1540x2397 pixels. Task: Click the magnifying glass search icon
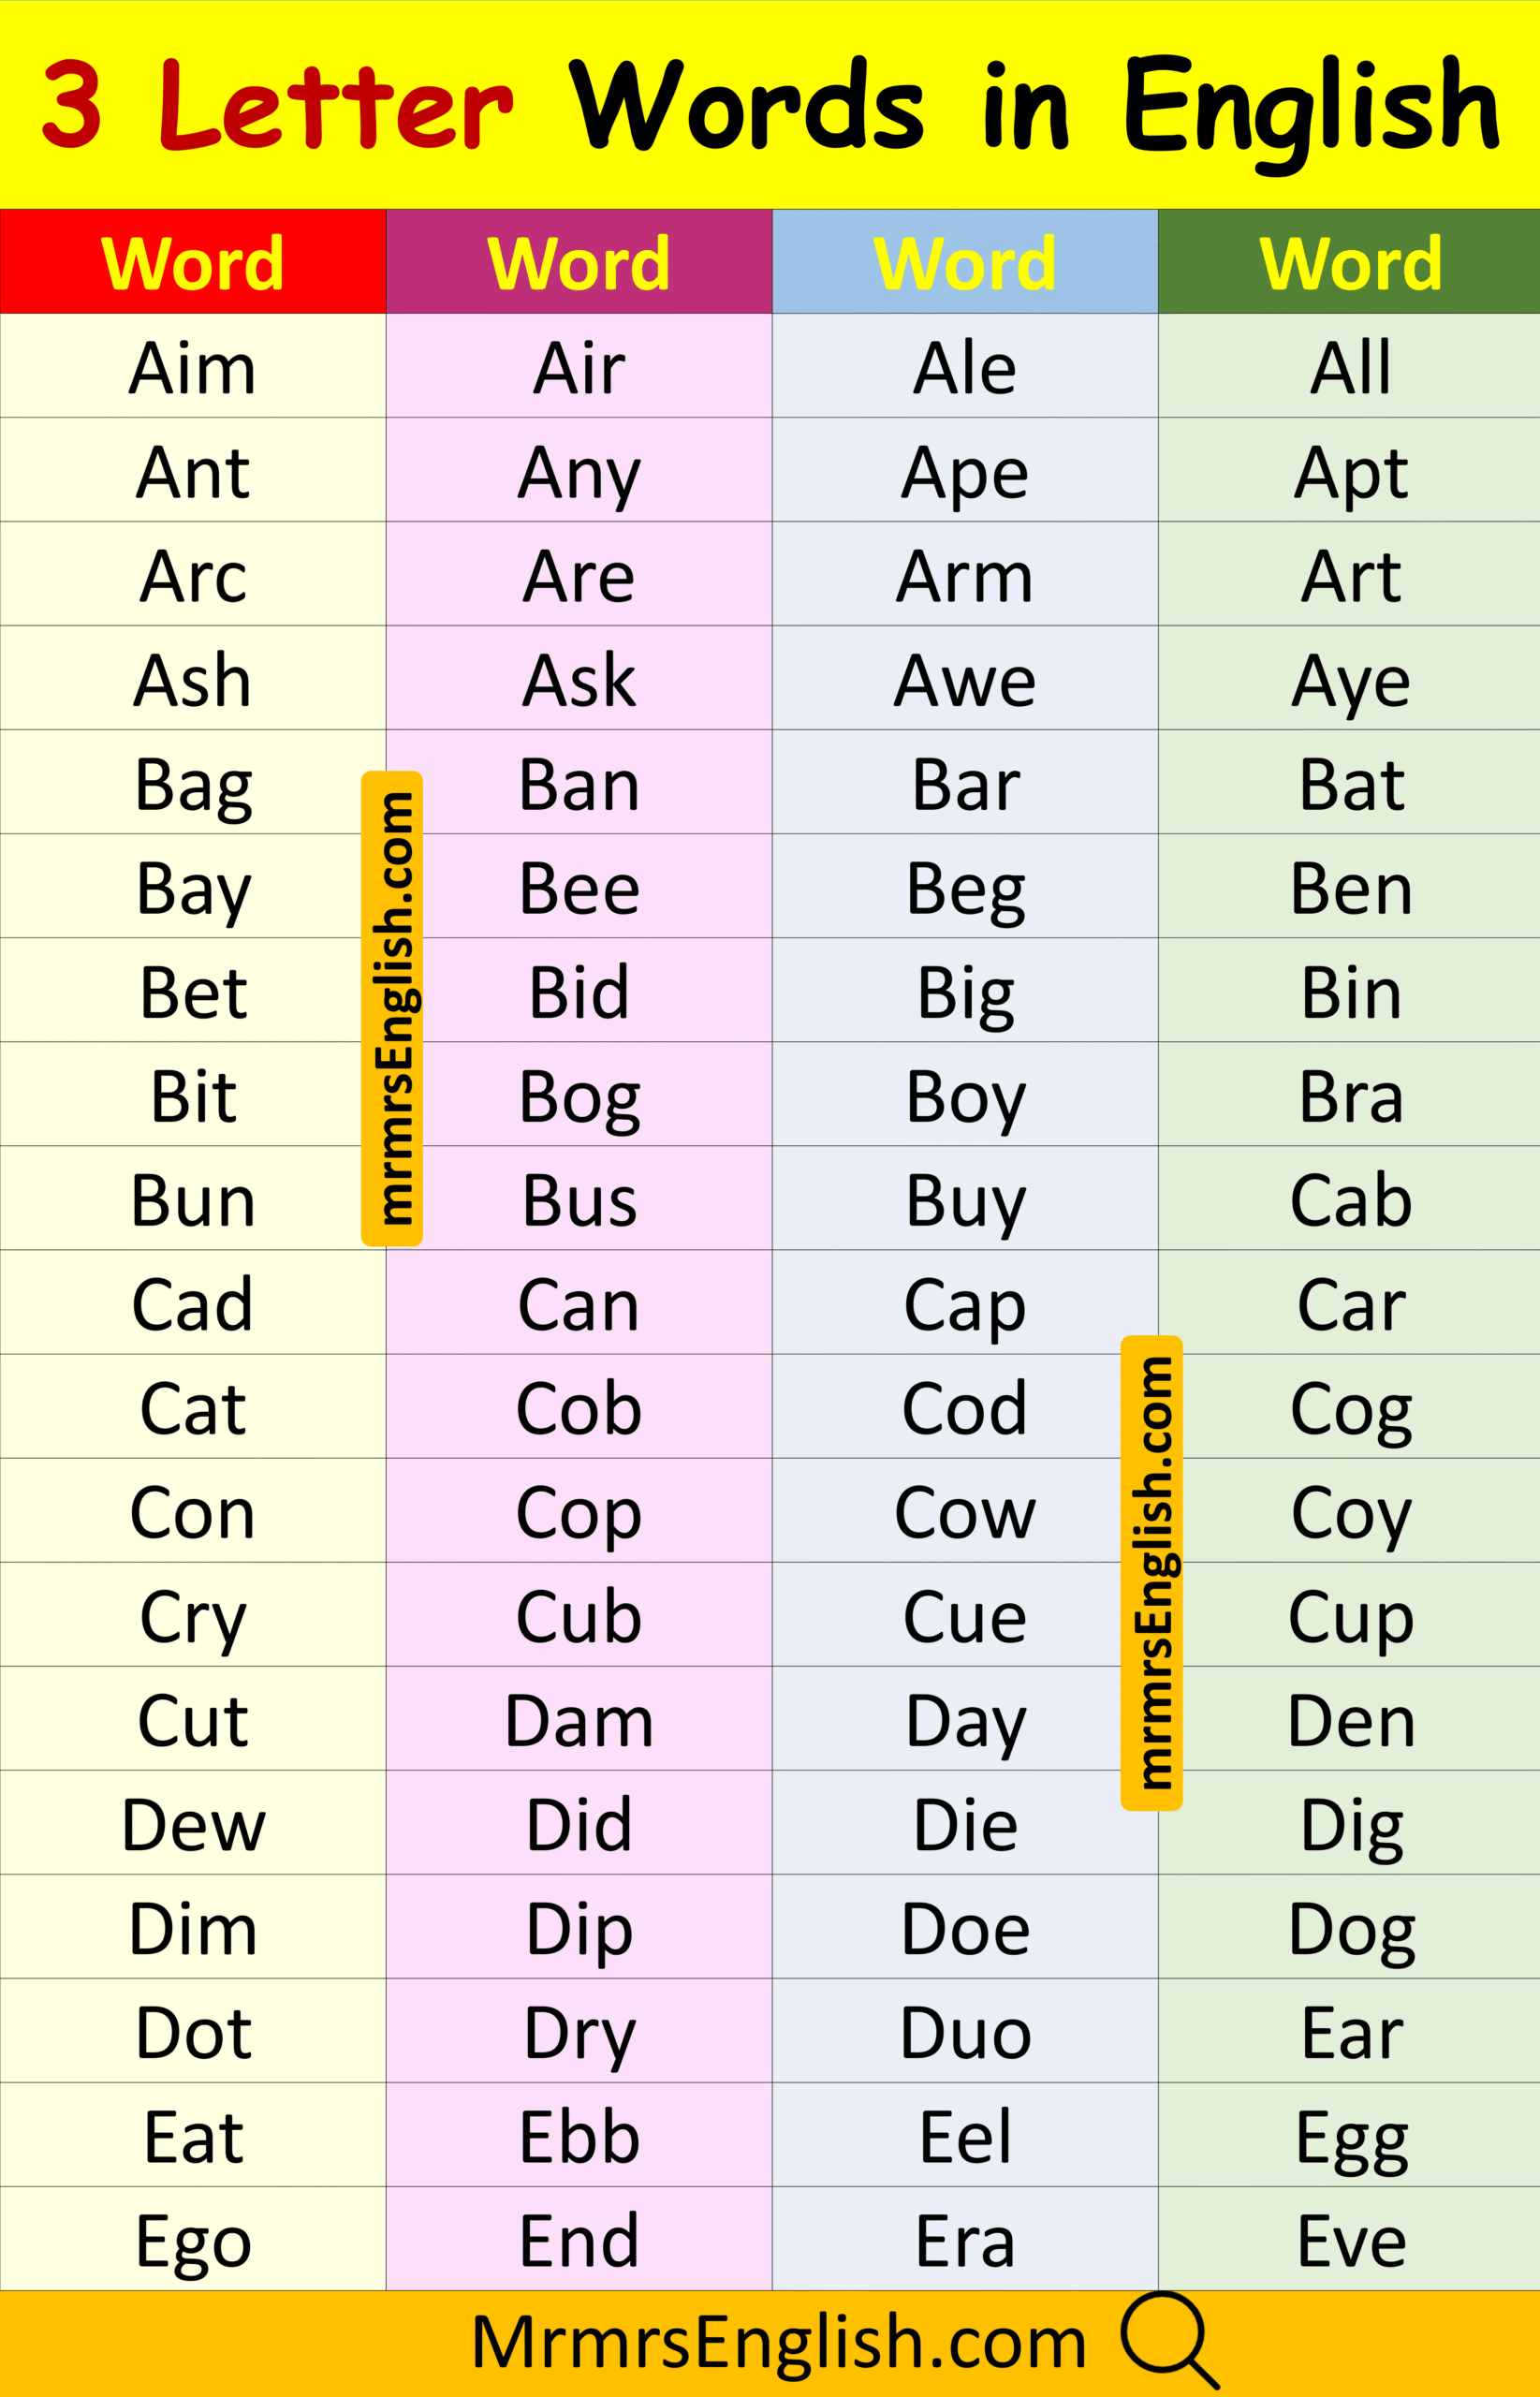click(x=1168, y=2340)
